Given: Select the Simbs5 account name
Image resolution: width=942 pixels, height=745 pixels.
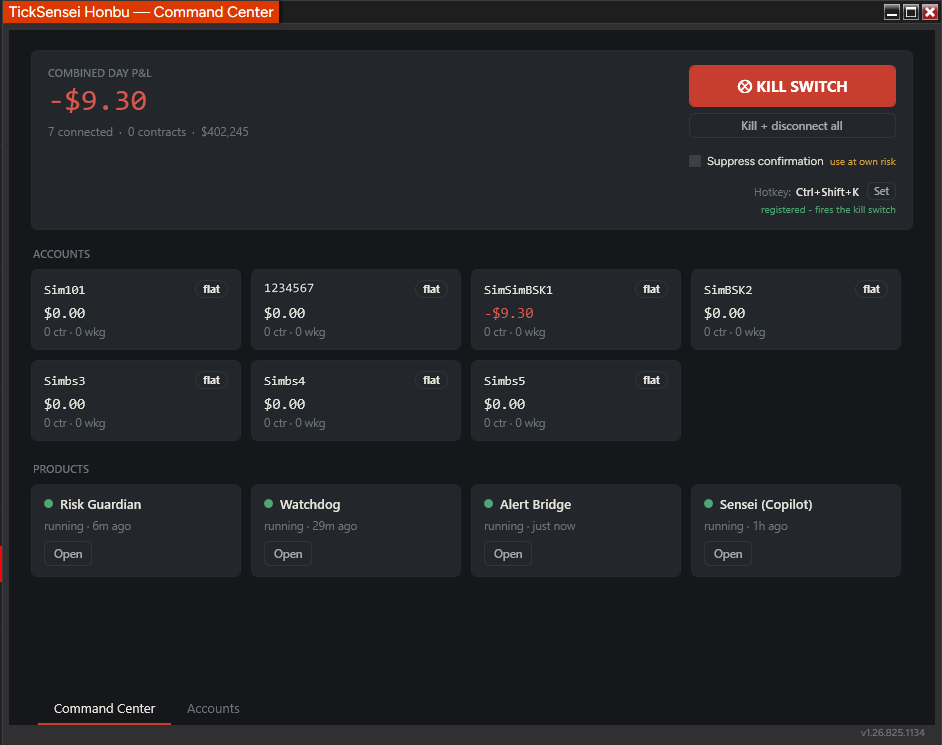Looking at the screenshot, I should [504, 380].
